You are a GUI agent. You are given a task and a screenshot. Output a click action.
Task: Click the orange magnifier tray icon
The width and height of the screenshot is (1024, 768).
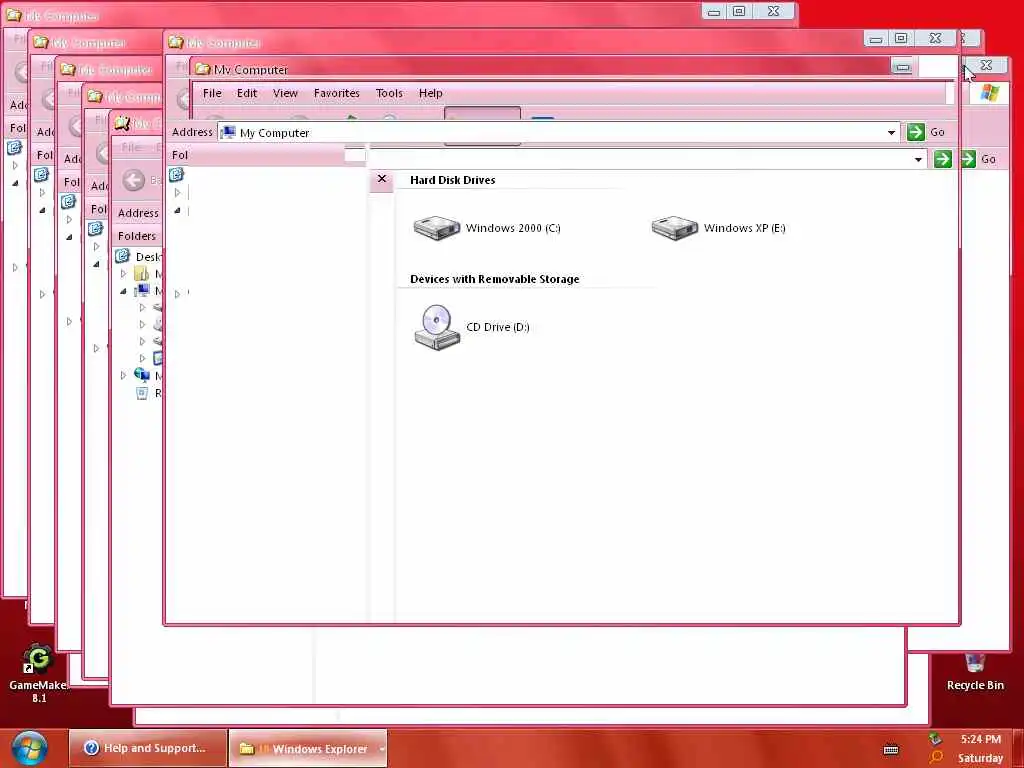[936, 758]
